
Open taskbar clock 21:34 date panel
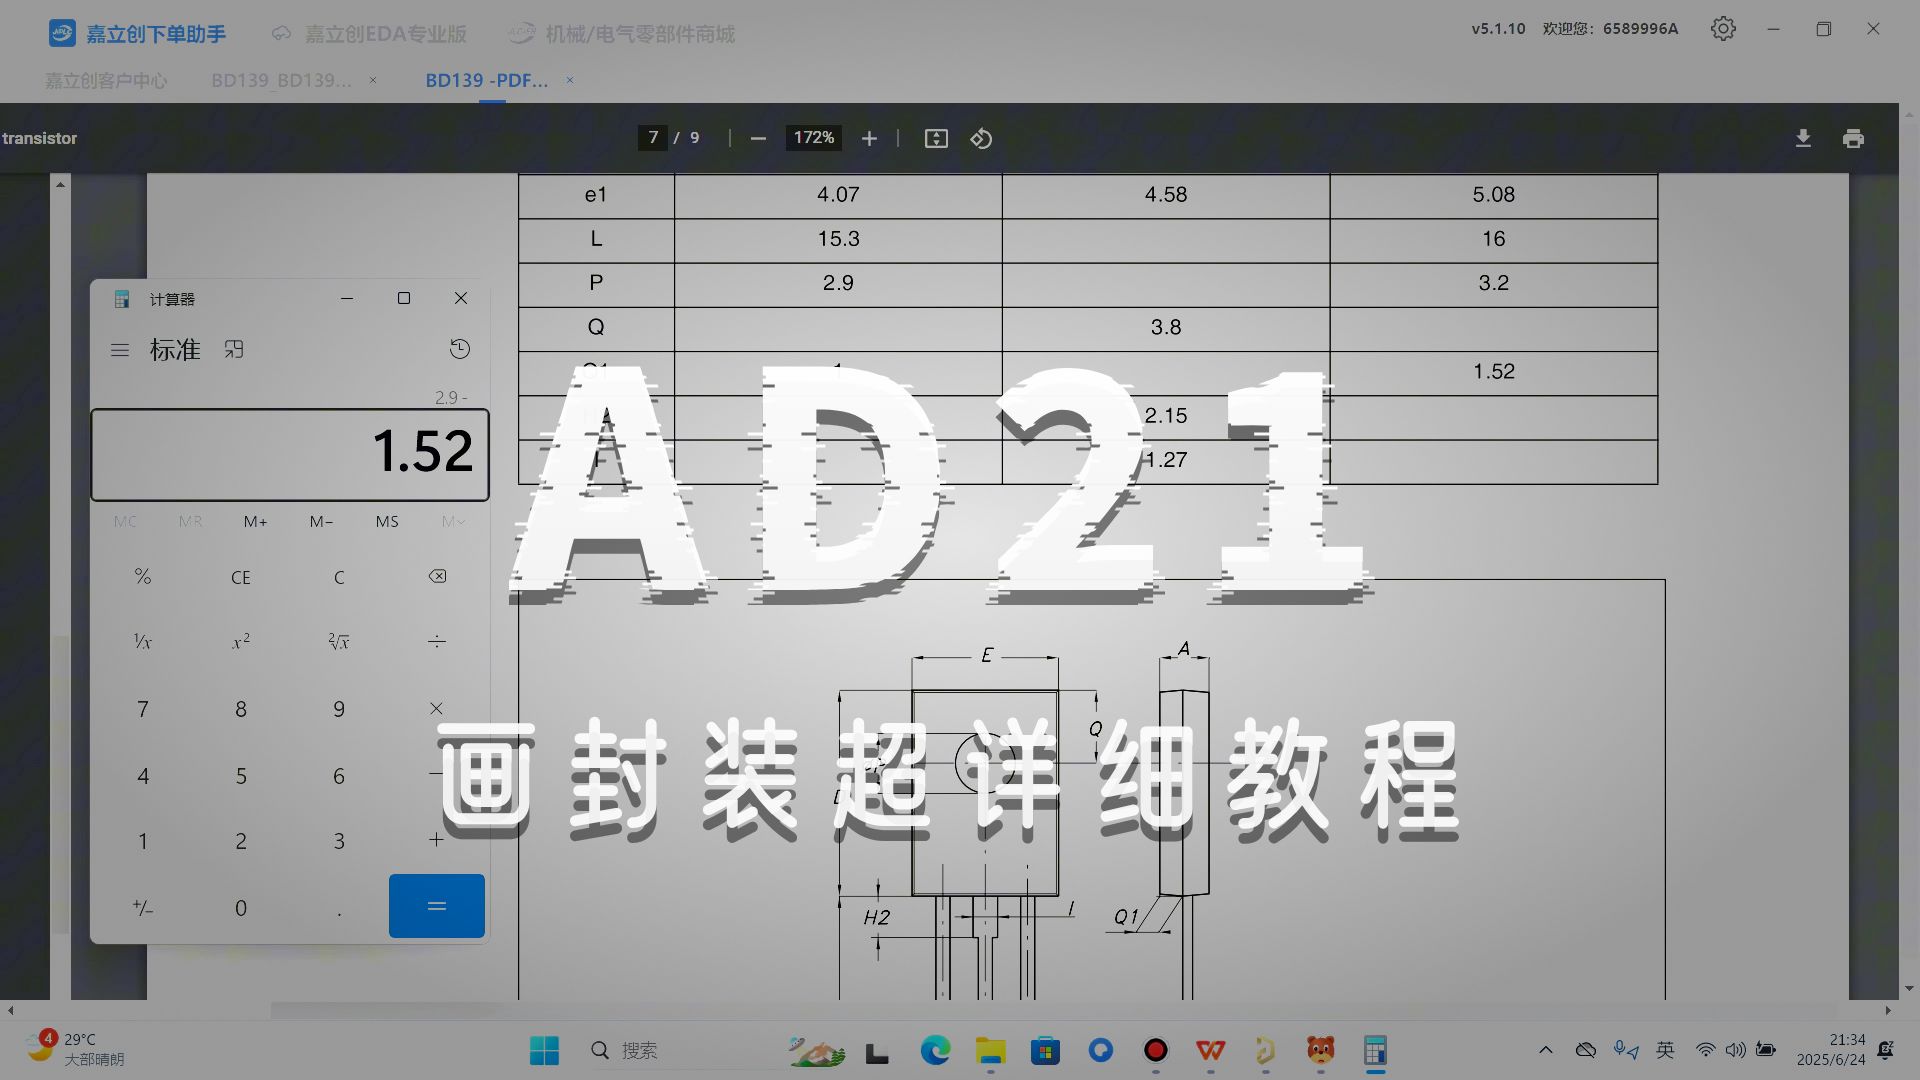click(x=1831, y=1050)
